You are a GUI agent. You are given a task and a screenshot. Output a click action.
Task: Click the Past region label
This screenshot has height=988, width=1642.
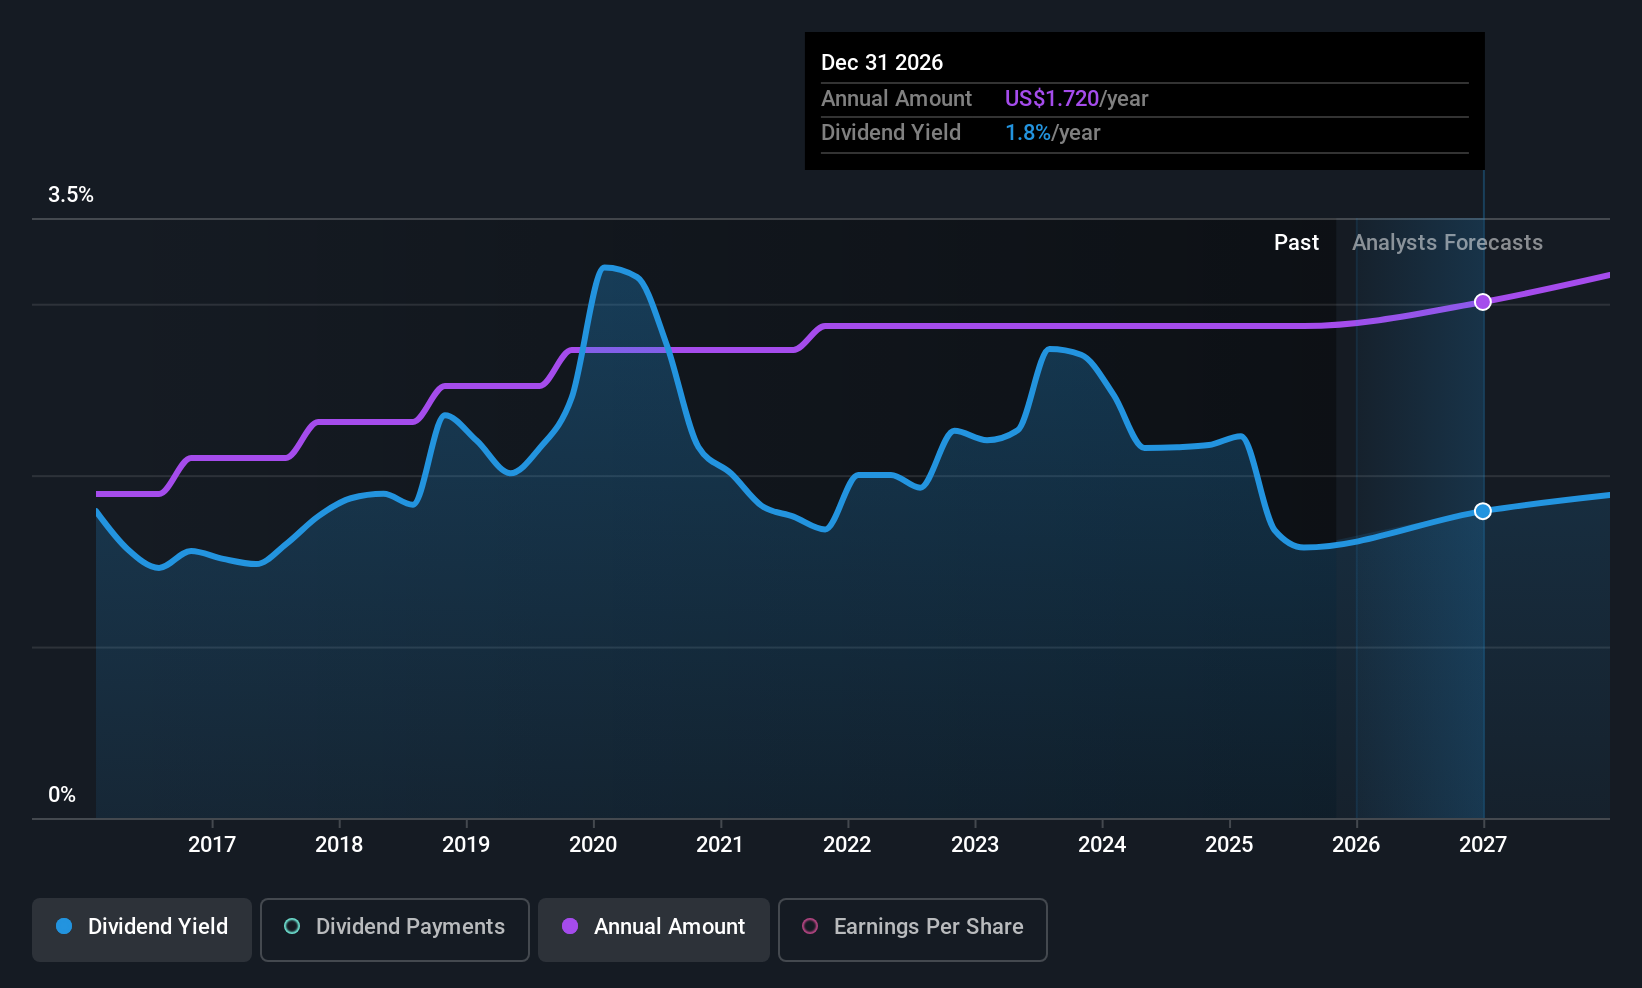coord(1296,243)
